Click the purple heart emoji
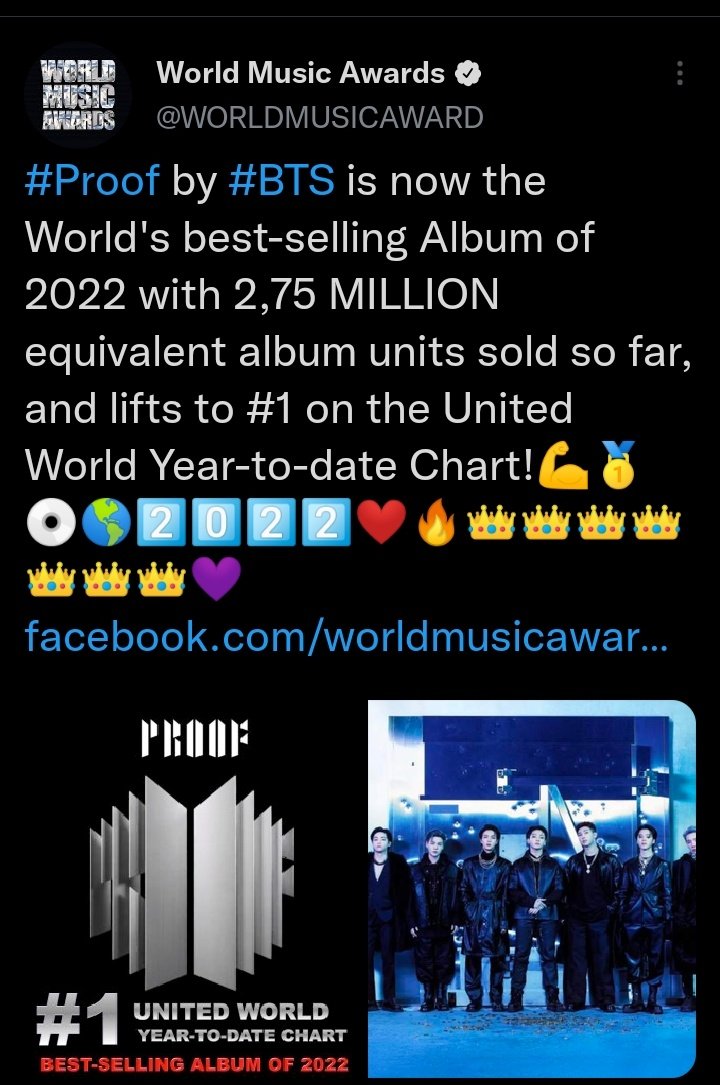The image size is (720, 1085). tap(216, 578)
